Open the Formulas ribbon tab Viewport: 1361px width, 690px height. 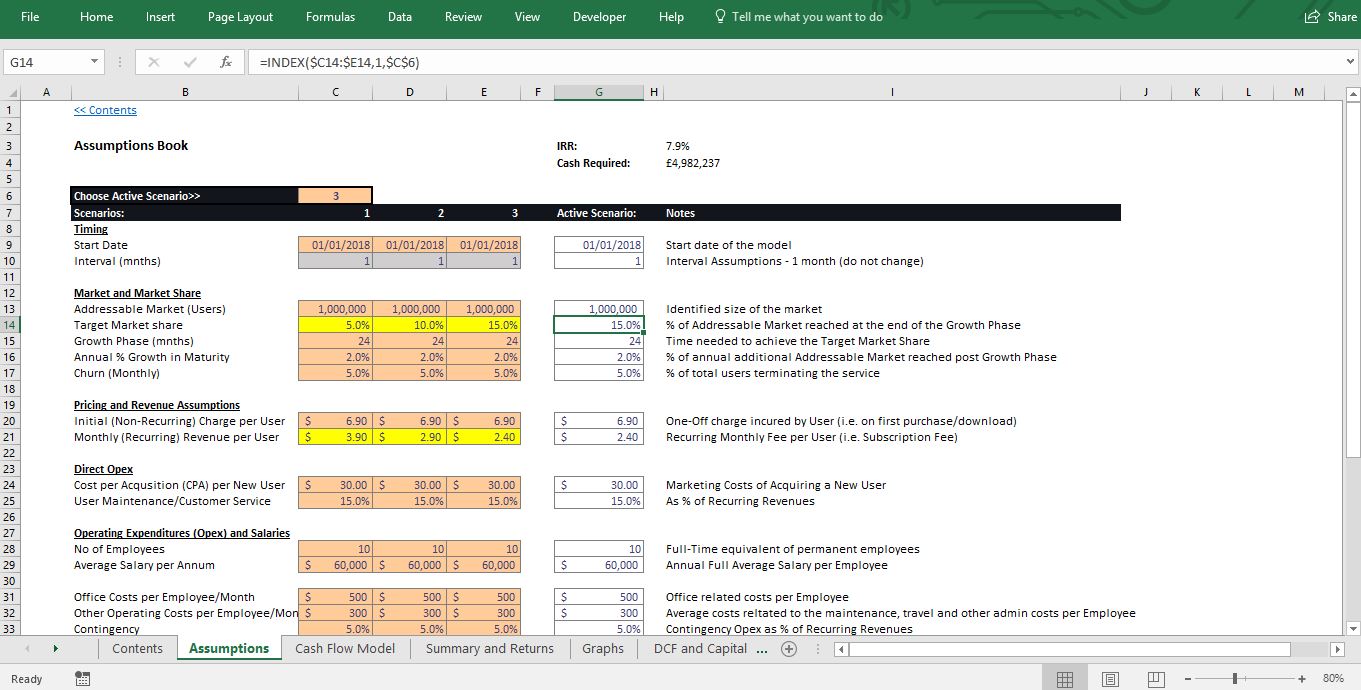tap(330, 17)
